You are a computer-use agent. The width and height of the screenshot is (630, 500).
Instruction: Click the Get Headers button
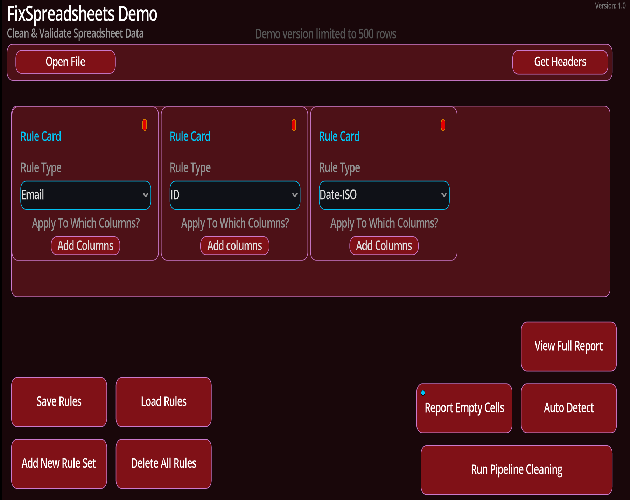point(560,62)
